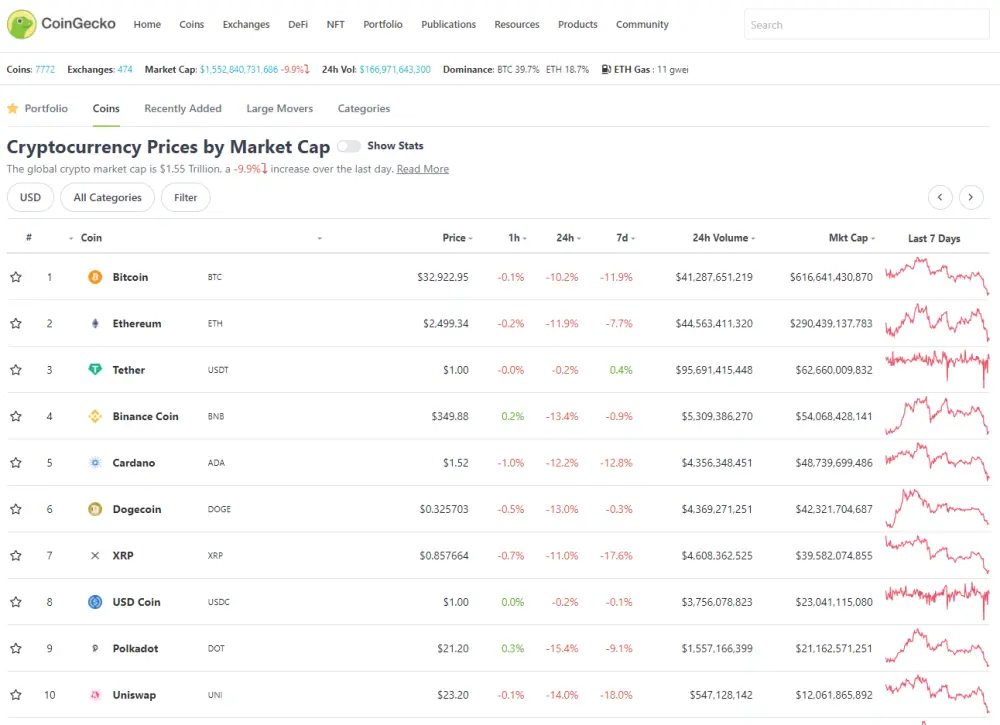This screenshot has height=725, width=1000.
Task: Open the USD currency dropdown
Action: (30, 197)
